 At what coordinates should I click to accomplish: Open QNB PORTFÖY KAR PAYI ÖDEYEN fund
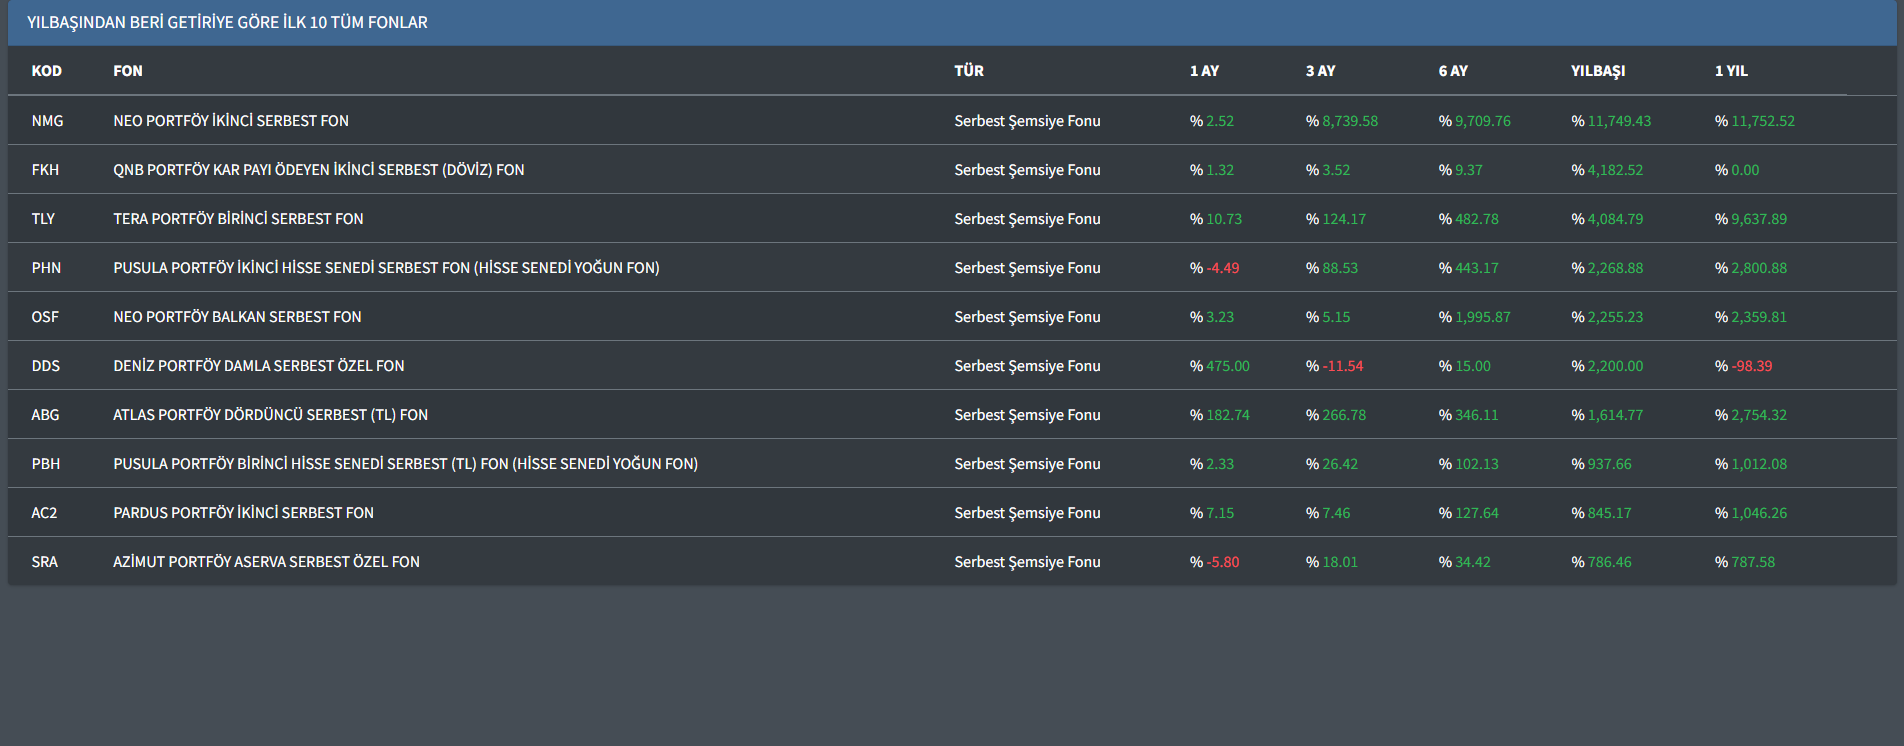click(318, 170)
